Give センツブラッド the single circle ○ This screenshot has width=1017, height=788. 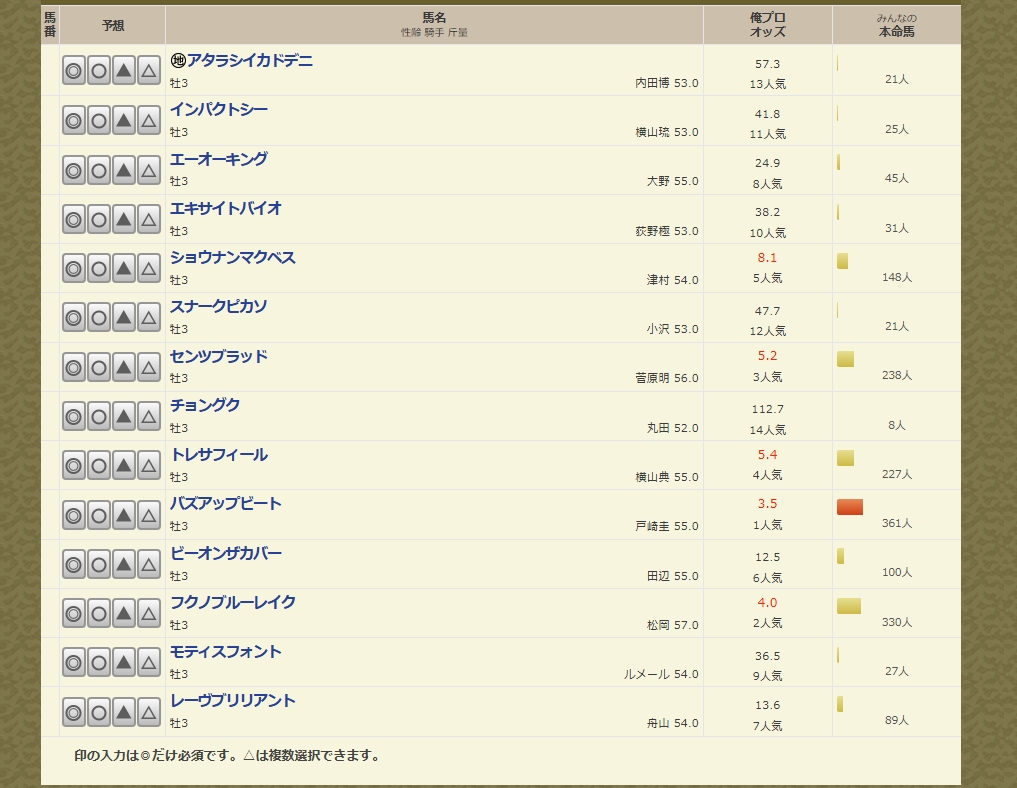pyautogui.click(x=99, y=367)
